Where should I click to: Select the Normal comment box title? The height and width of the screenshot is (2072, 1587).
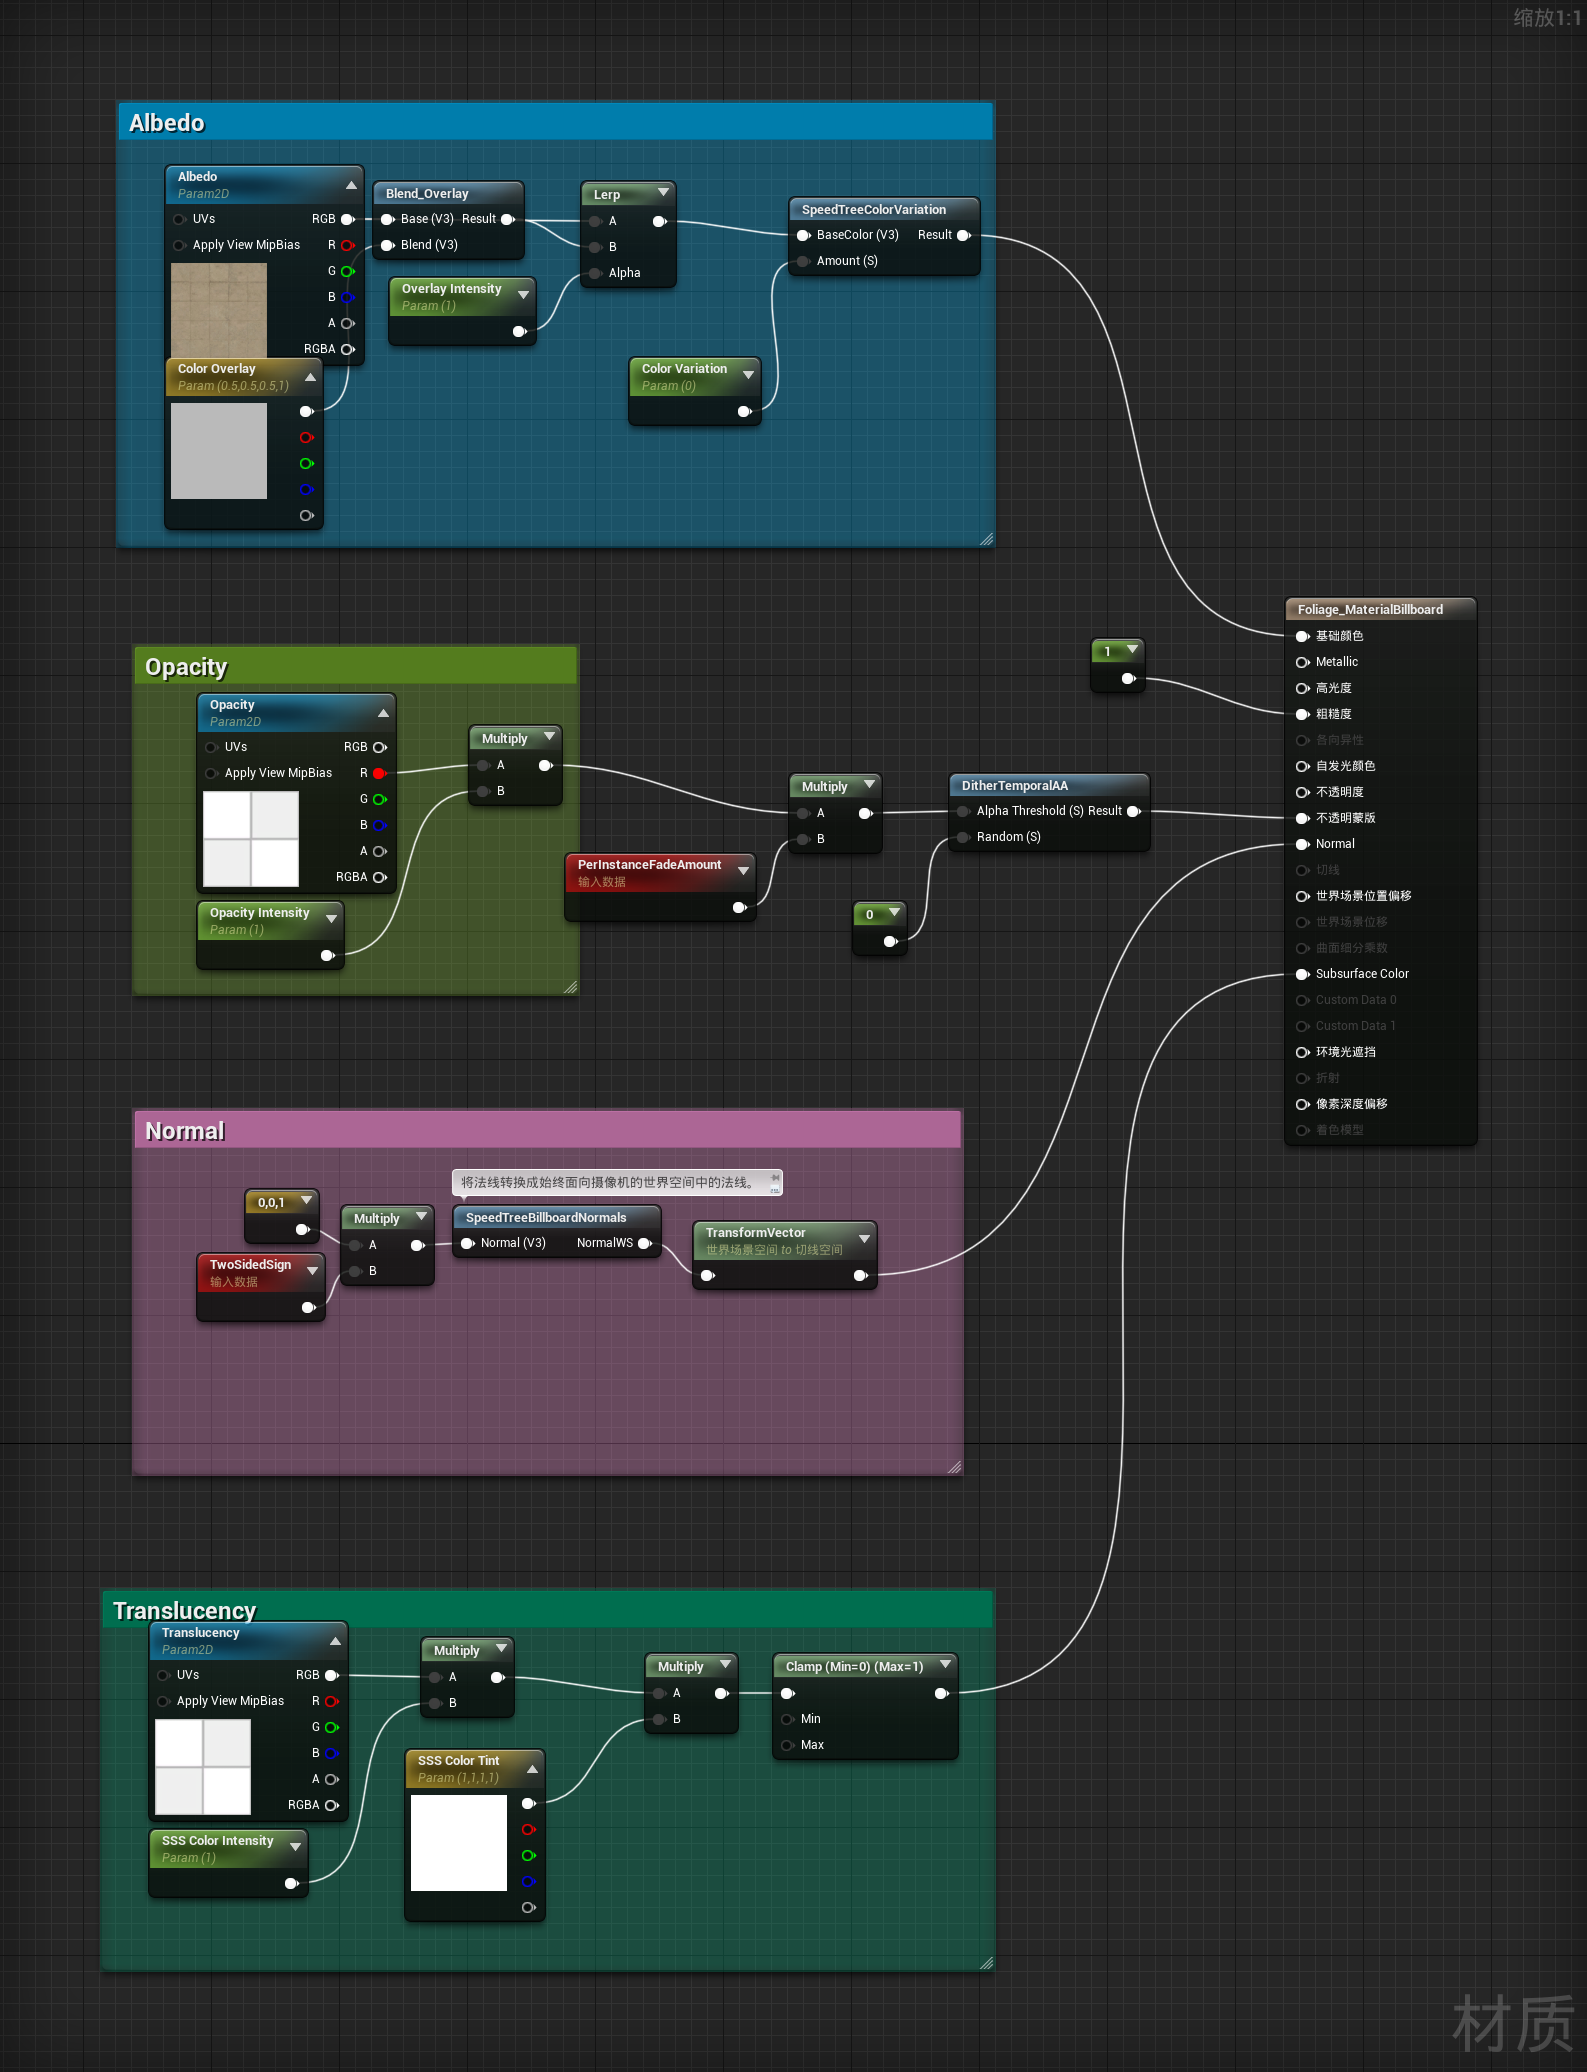click(x=185, y=1131)
